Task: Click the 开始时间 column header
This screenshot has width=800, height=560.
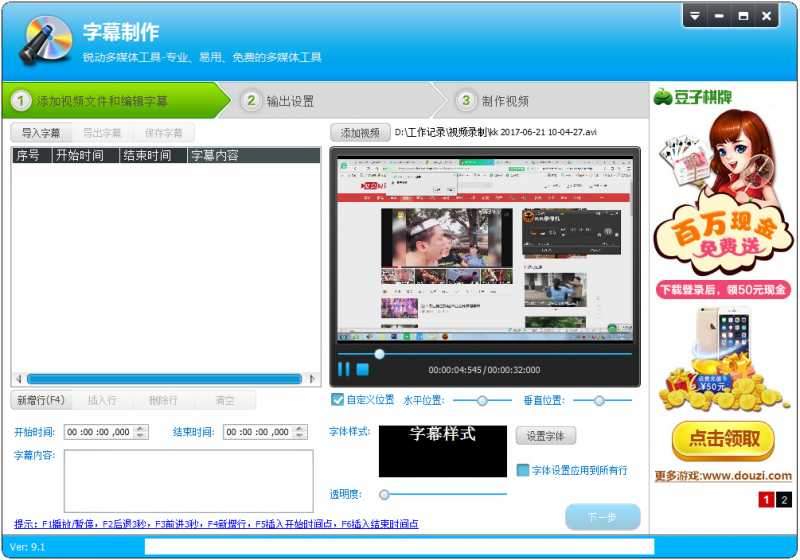Action: [85, 155]
